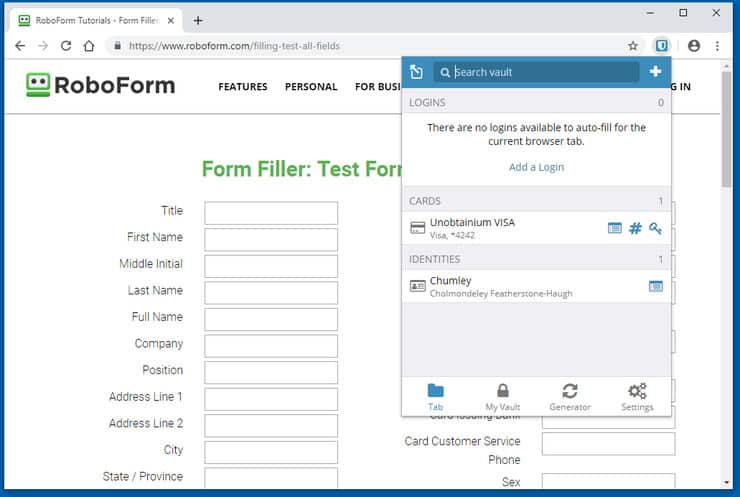740x497 pixels.
Task: Click the browser home icon
Action: point(89,46)
